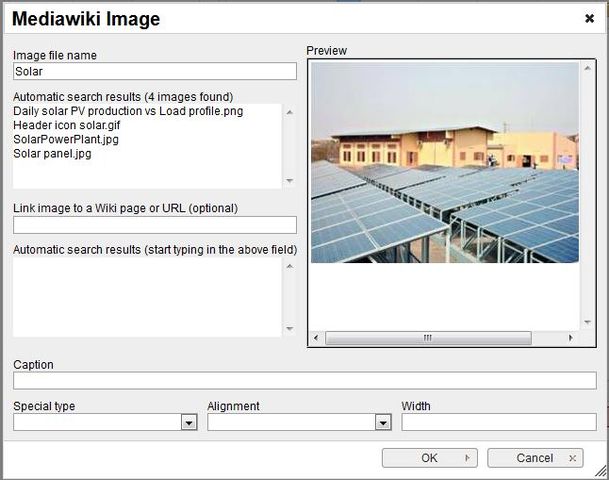Viewport: 609px width, 480px height.
Task: Open the Special type dropdown
Action: tap(188, 423)
